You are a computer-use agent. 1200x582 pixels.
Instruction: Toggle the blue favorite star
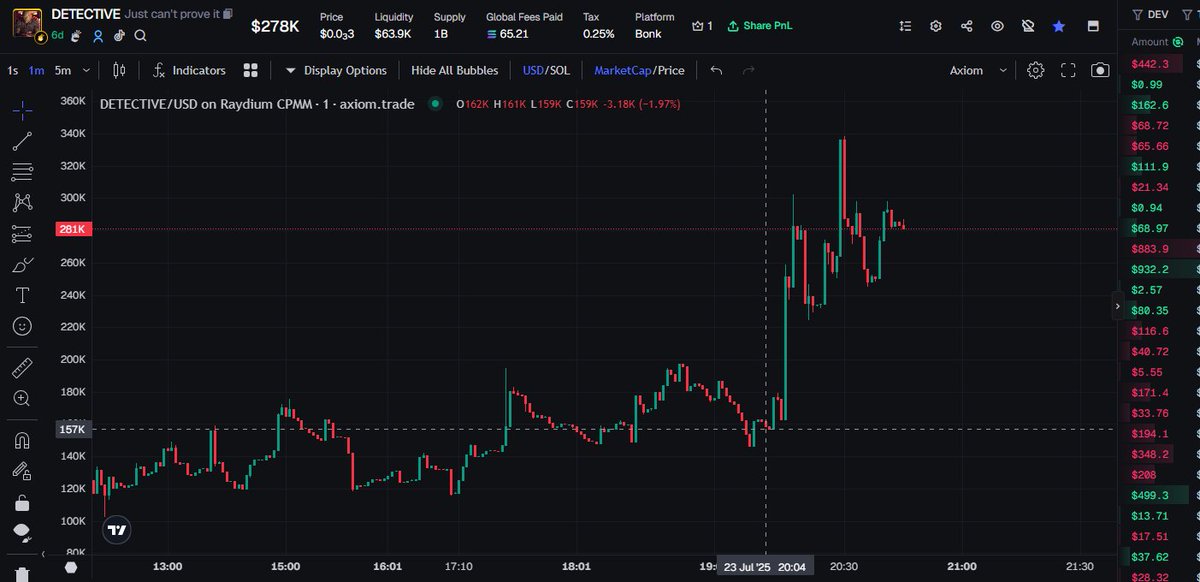tap(1058, 26)
